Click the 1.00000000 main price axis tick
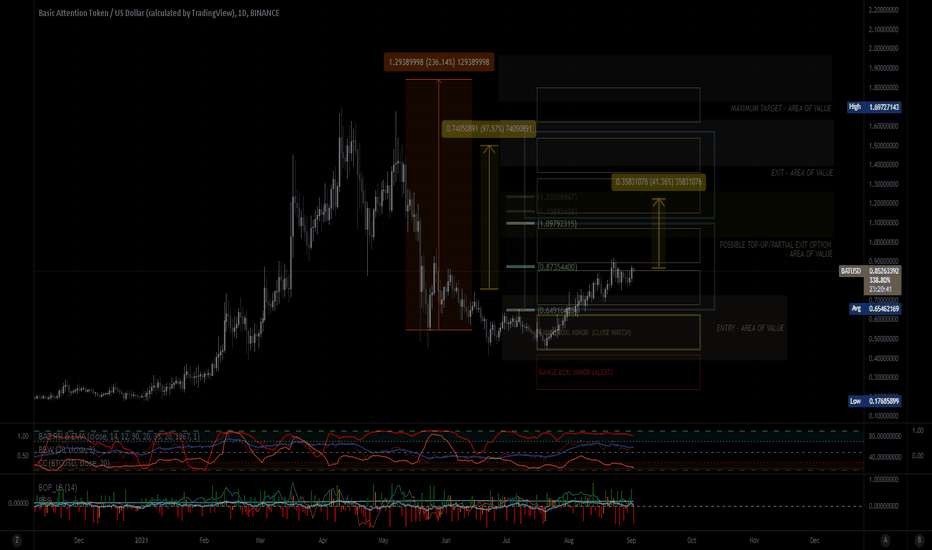Screen dimensions: 932x550 pyautogui.click(x=883, y=243)
